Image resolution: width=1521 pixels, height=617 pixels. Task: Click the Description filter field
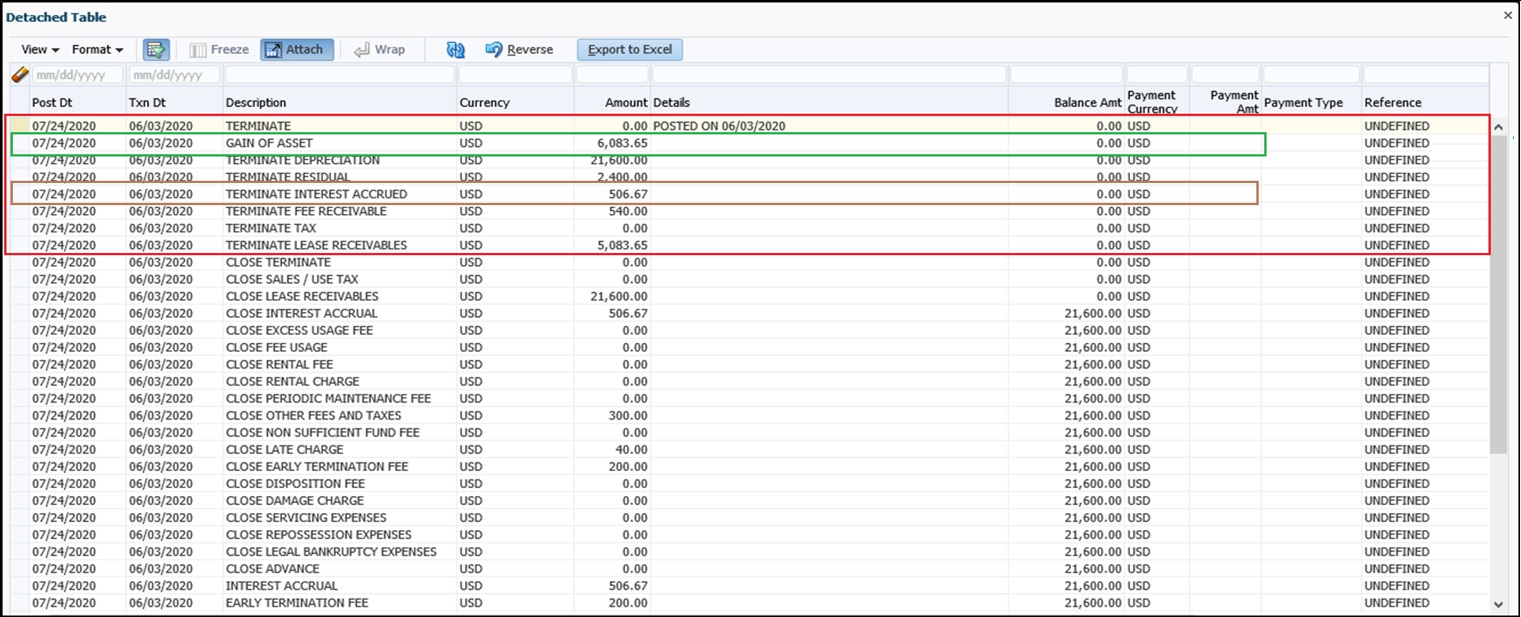(x=340, y=75)
